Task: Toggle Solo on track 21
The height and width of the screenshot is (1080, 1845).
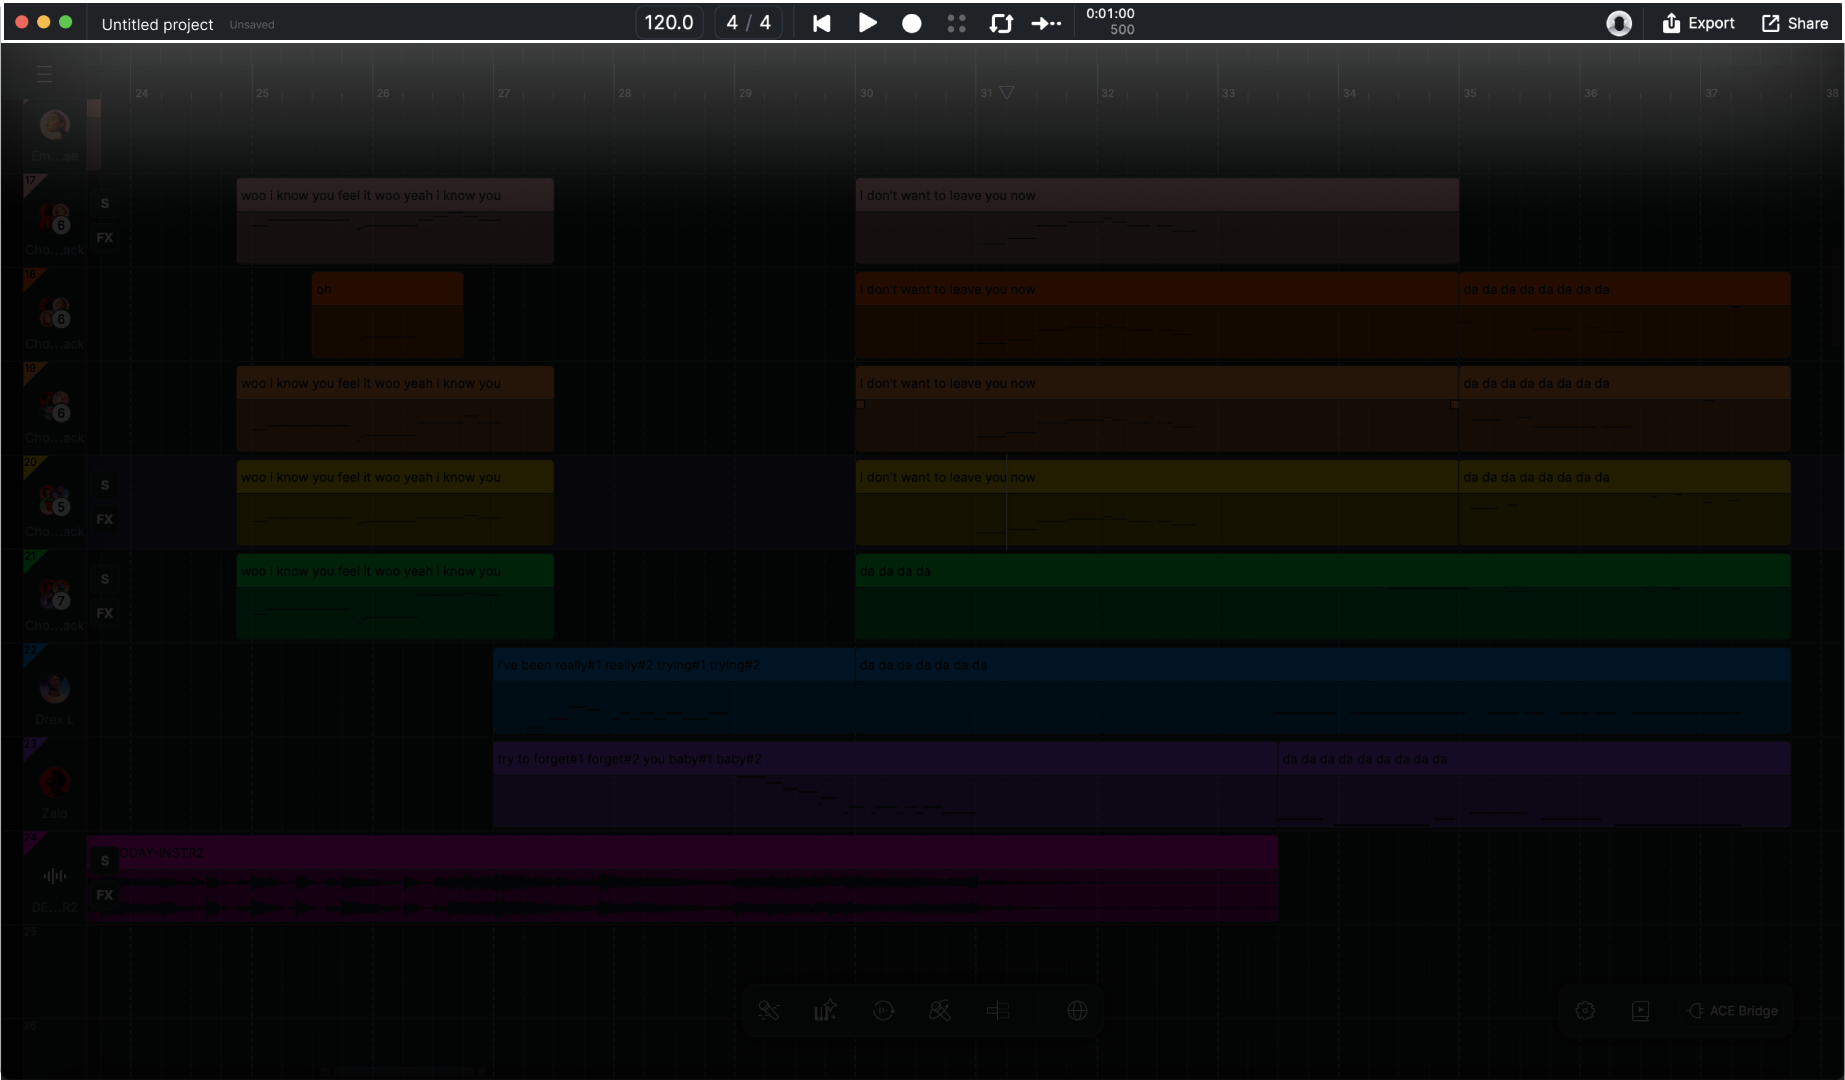Action: pyautogui.click(x=105, y=579)
